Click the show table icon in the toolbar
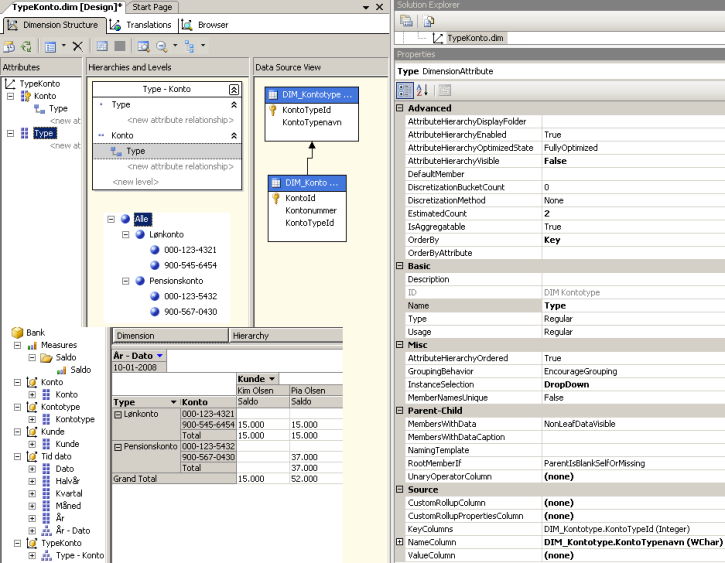Image resolution: width=725 pixels, height=563 pixels. tap(102, 46)
